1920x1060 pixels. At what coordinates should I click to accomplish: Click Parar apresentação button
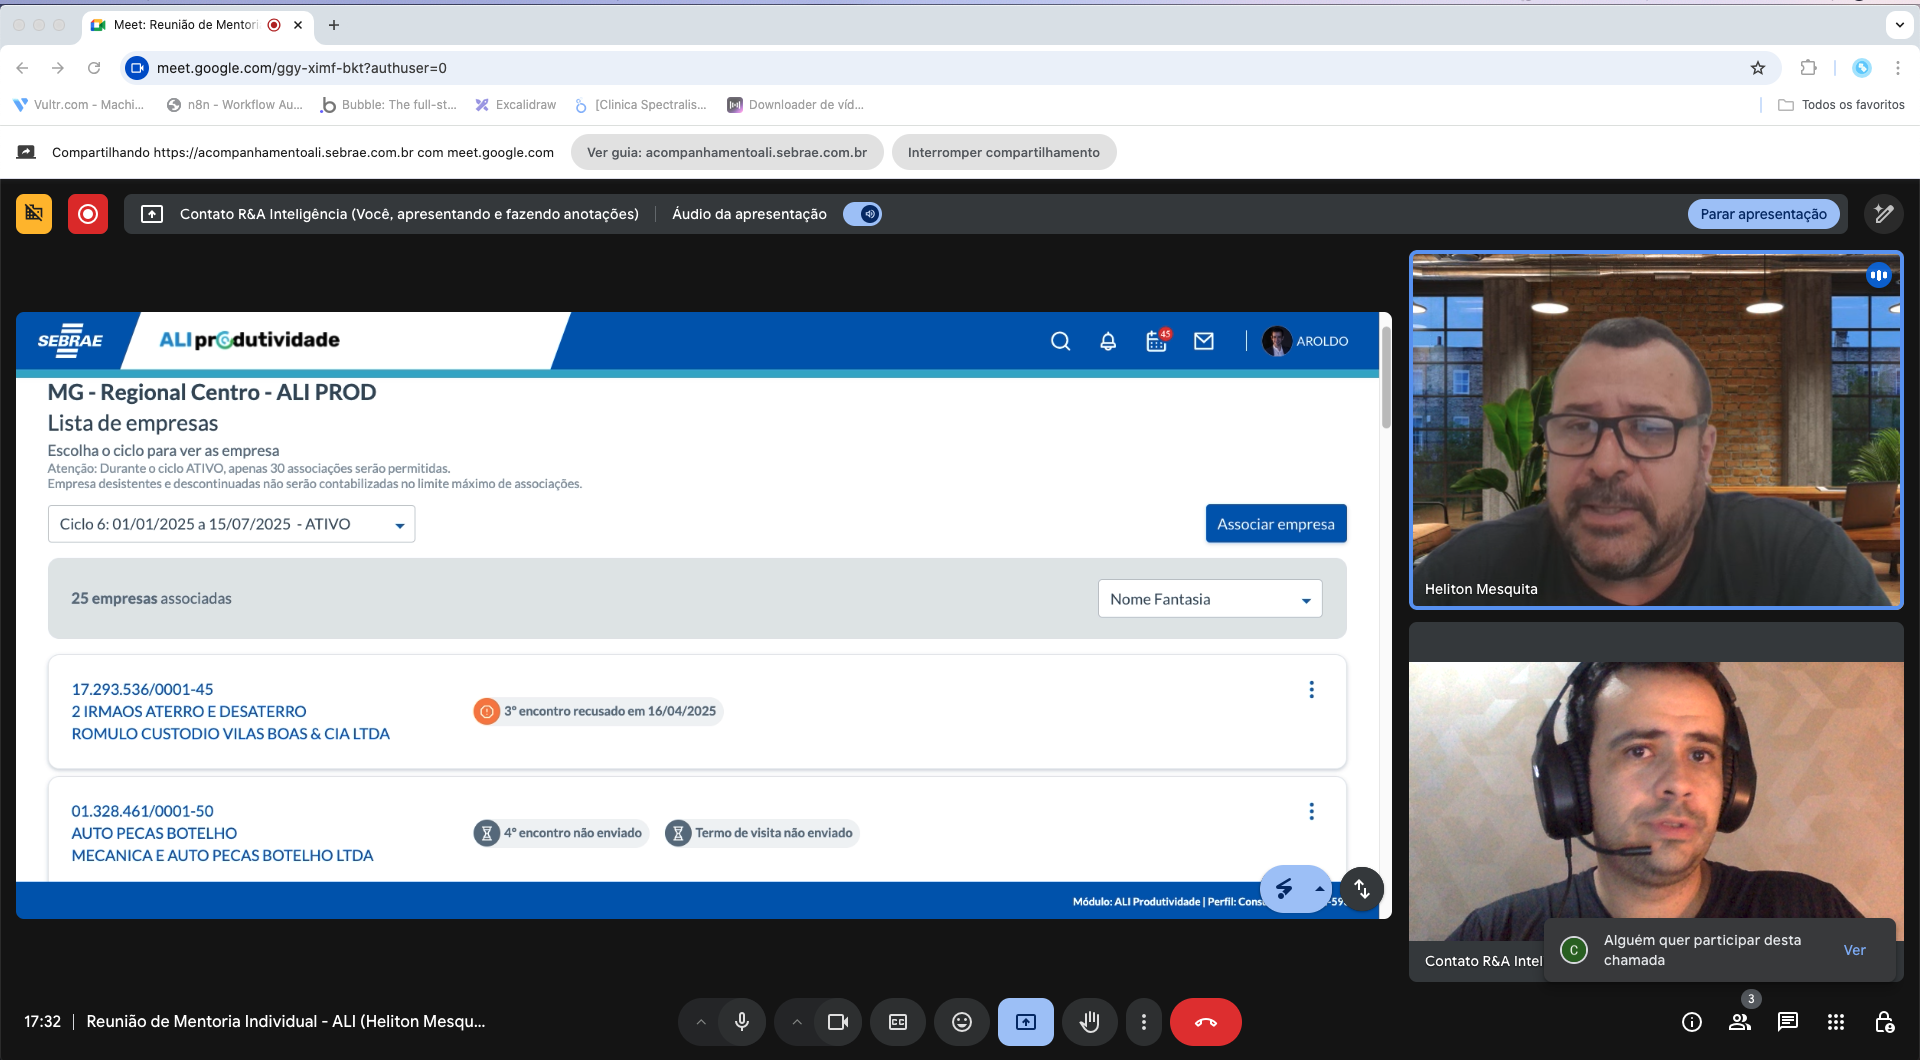coord(1763,214)
